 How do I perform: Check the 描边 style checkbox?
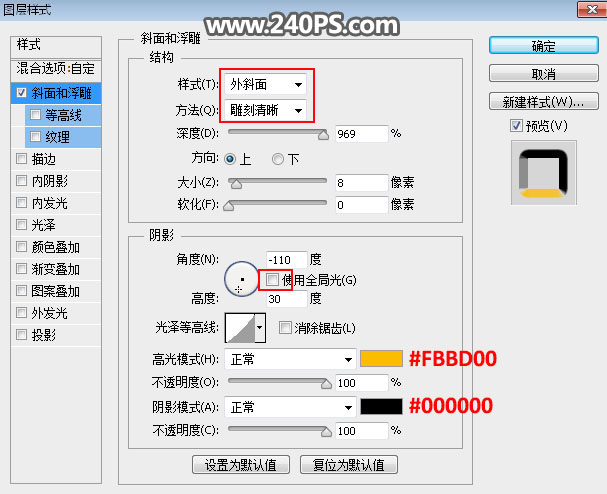21,159
